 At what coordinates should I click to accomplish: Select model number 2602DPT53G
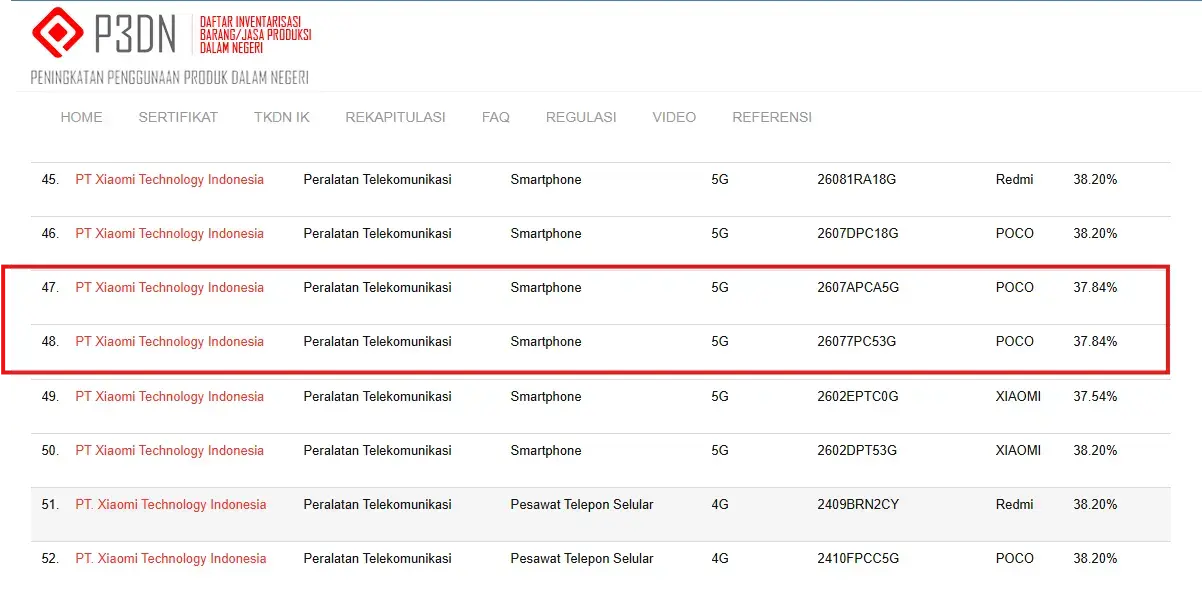coord(857,451)
